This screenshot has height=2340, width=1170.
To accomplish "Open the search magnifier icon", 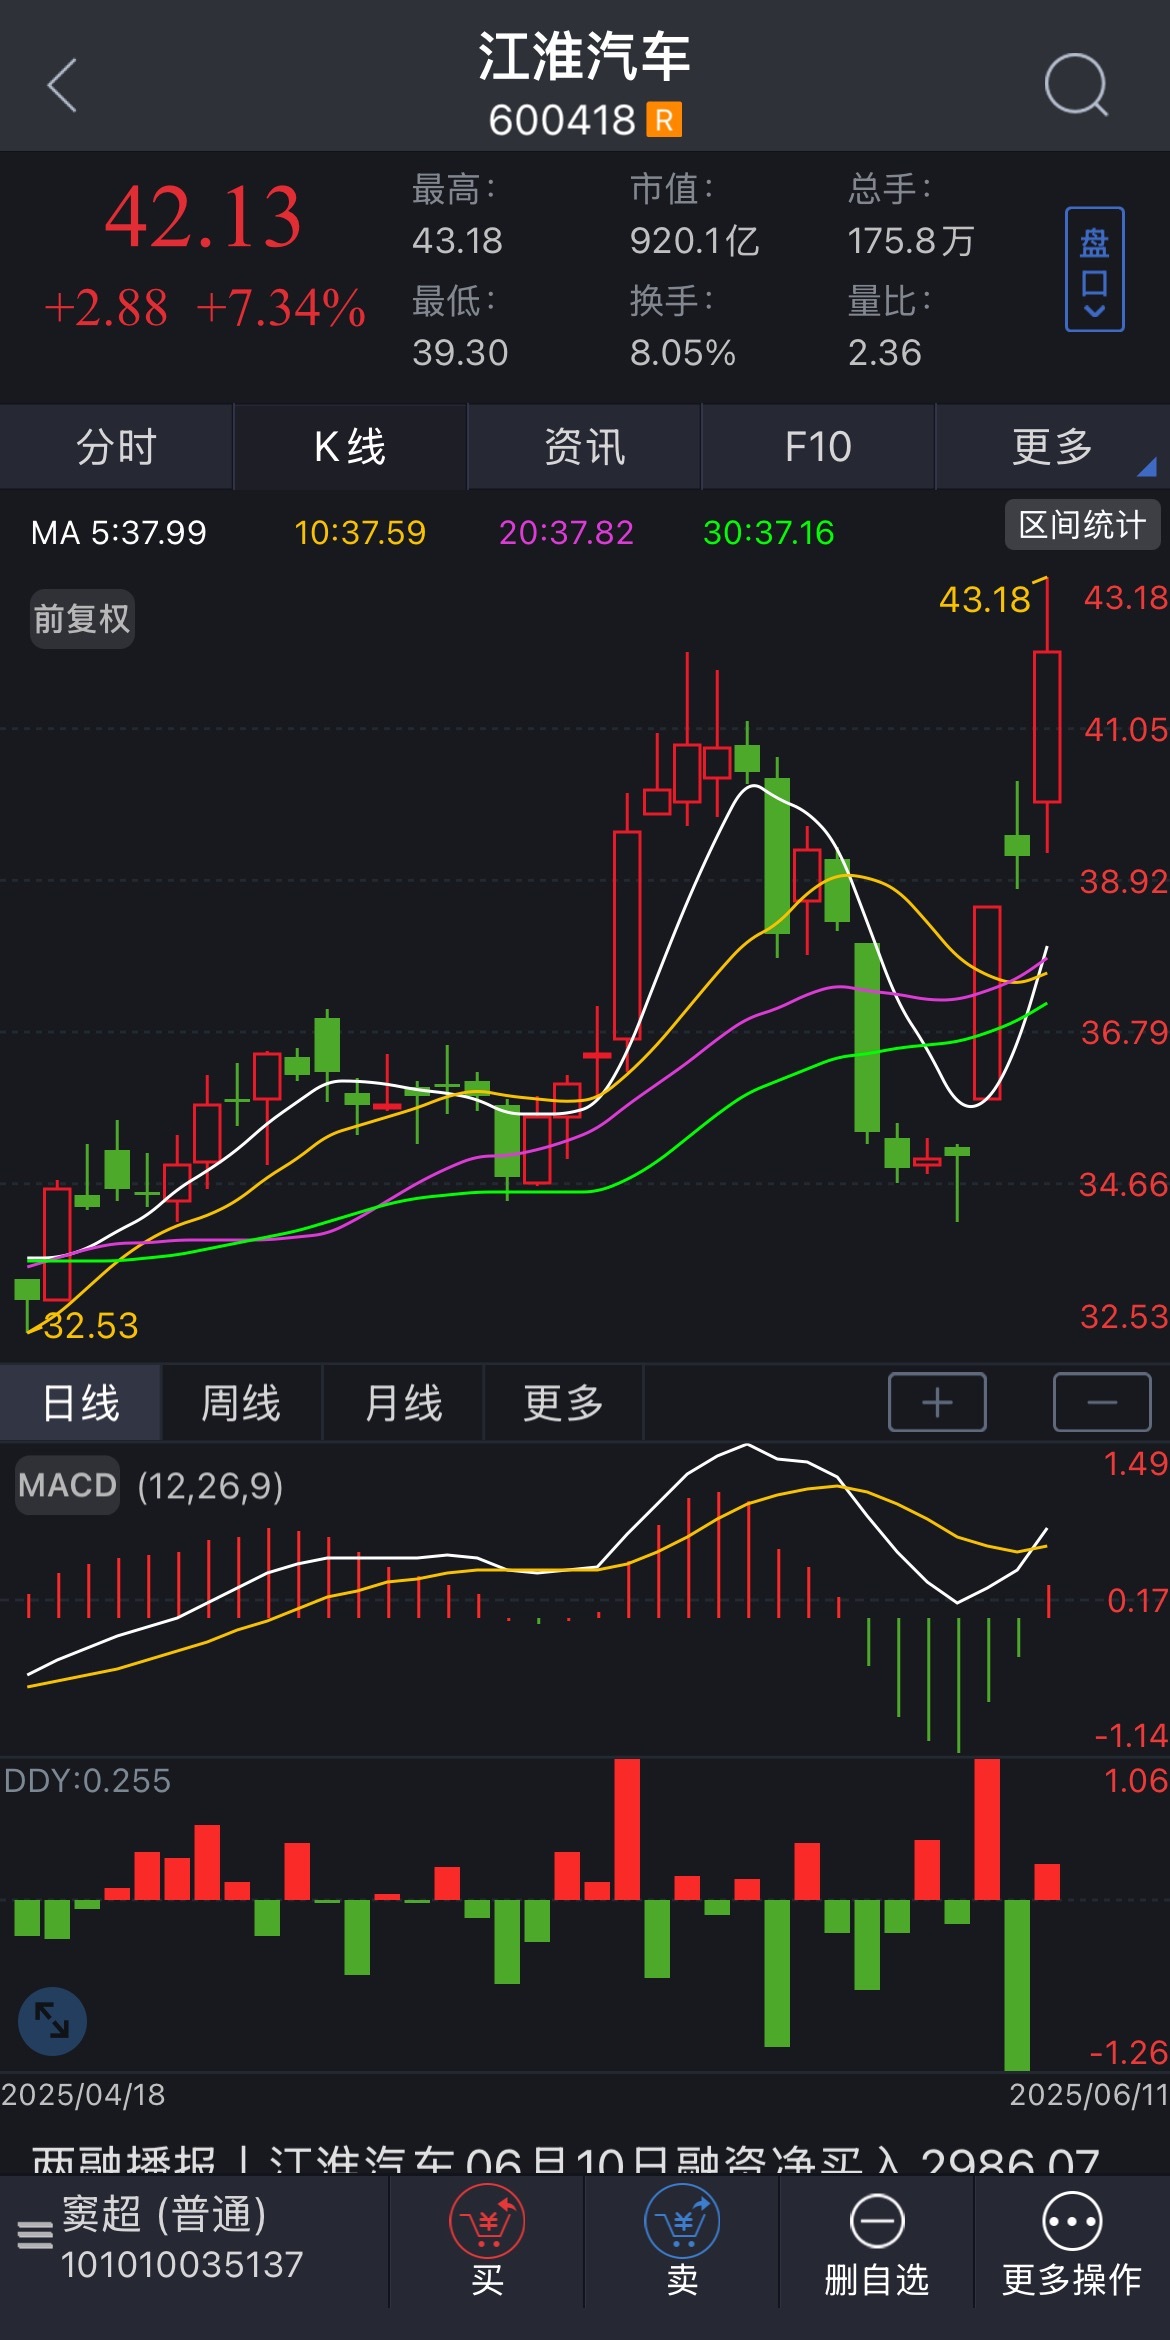I will (x=1076, y=85).
